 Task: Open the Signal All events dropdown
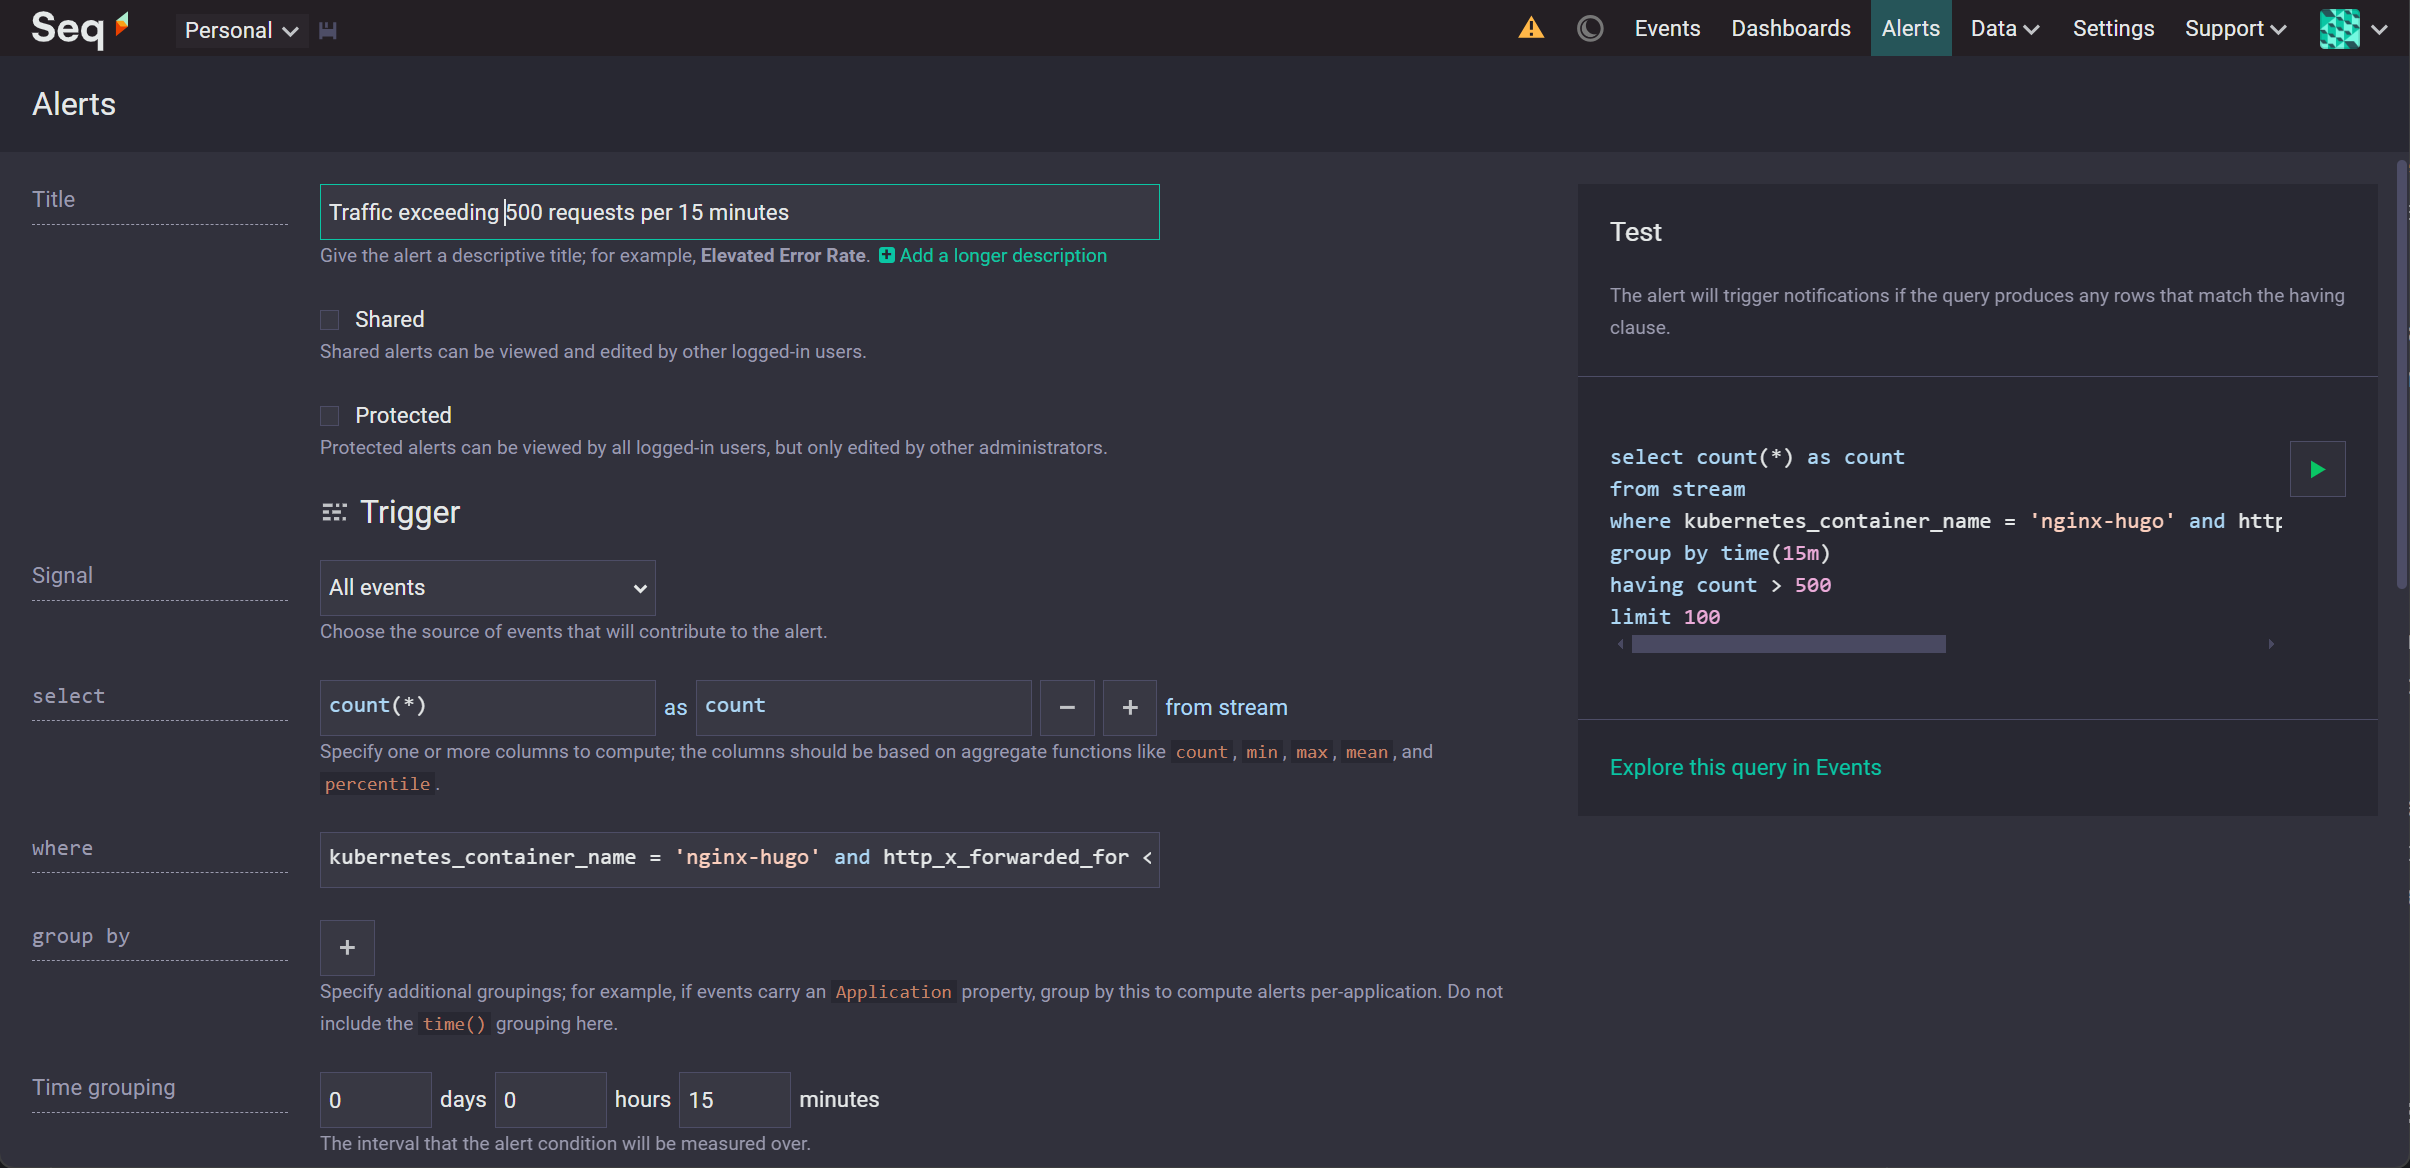tap(488, 588)
